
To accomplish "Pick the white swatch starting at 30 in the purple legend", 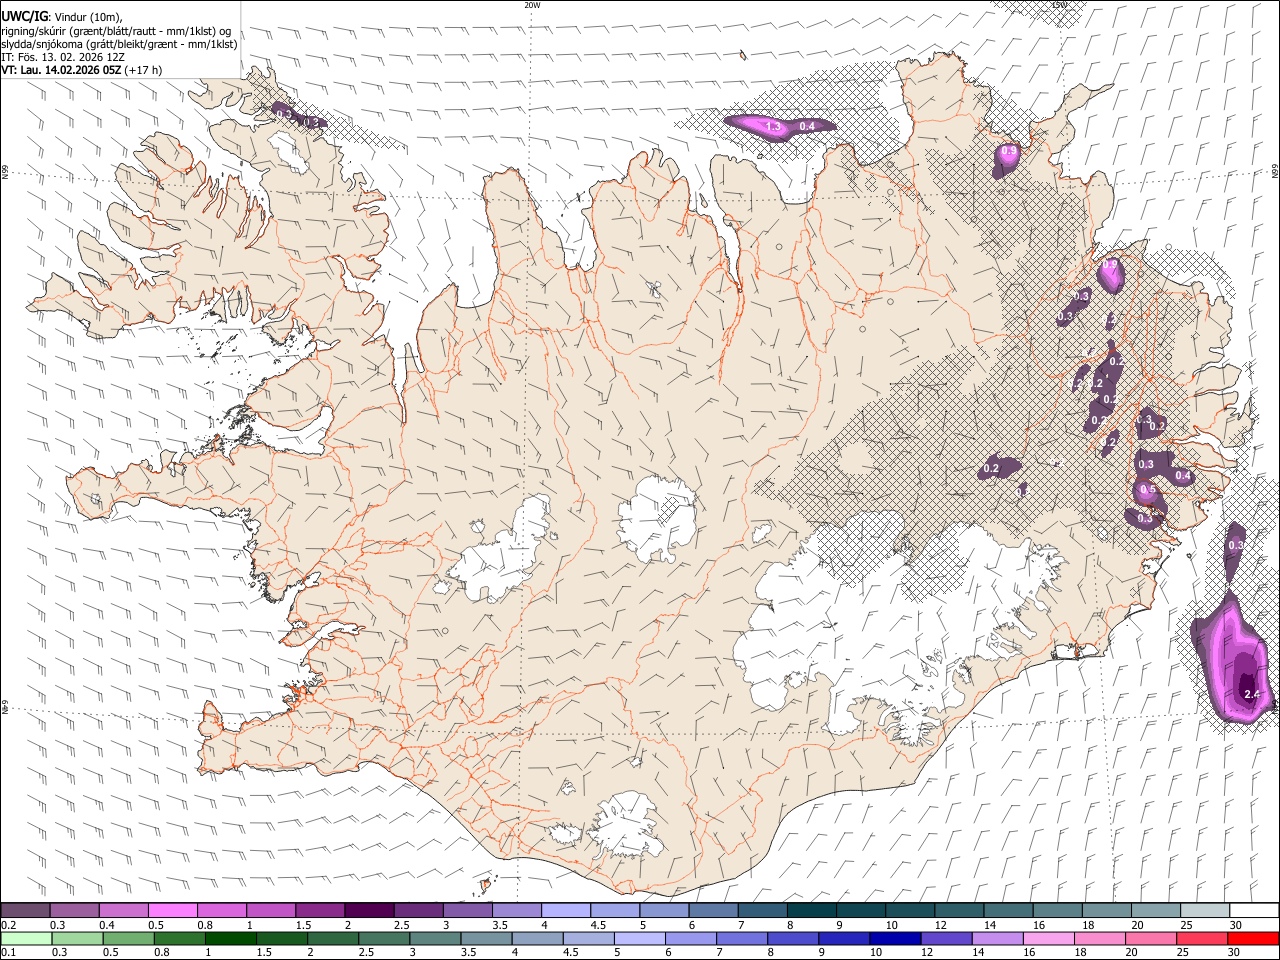I will [1254, 910].
